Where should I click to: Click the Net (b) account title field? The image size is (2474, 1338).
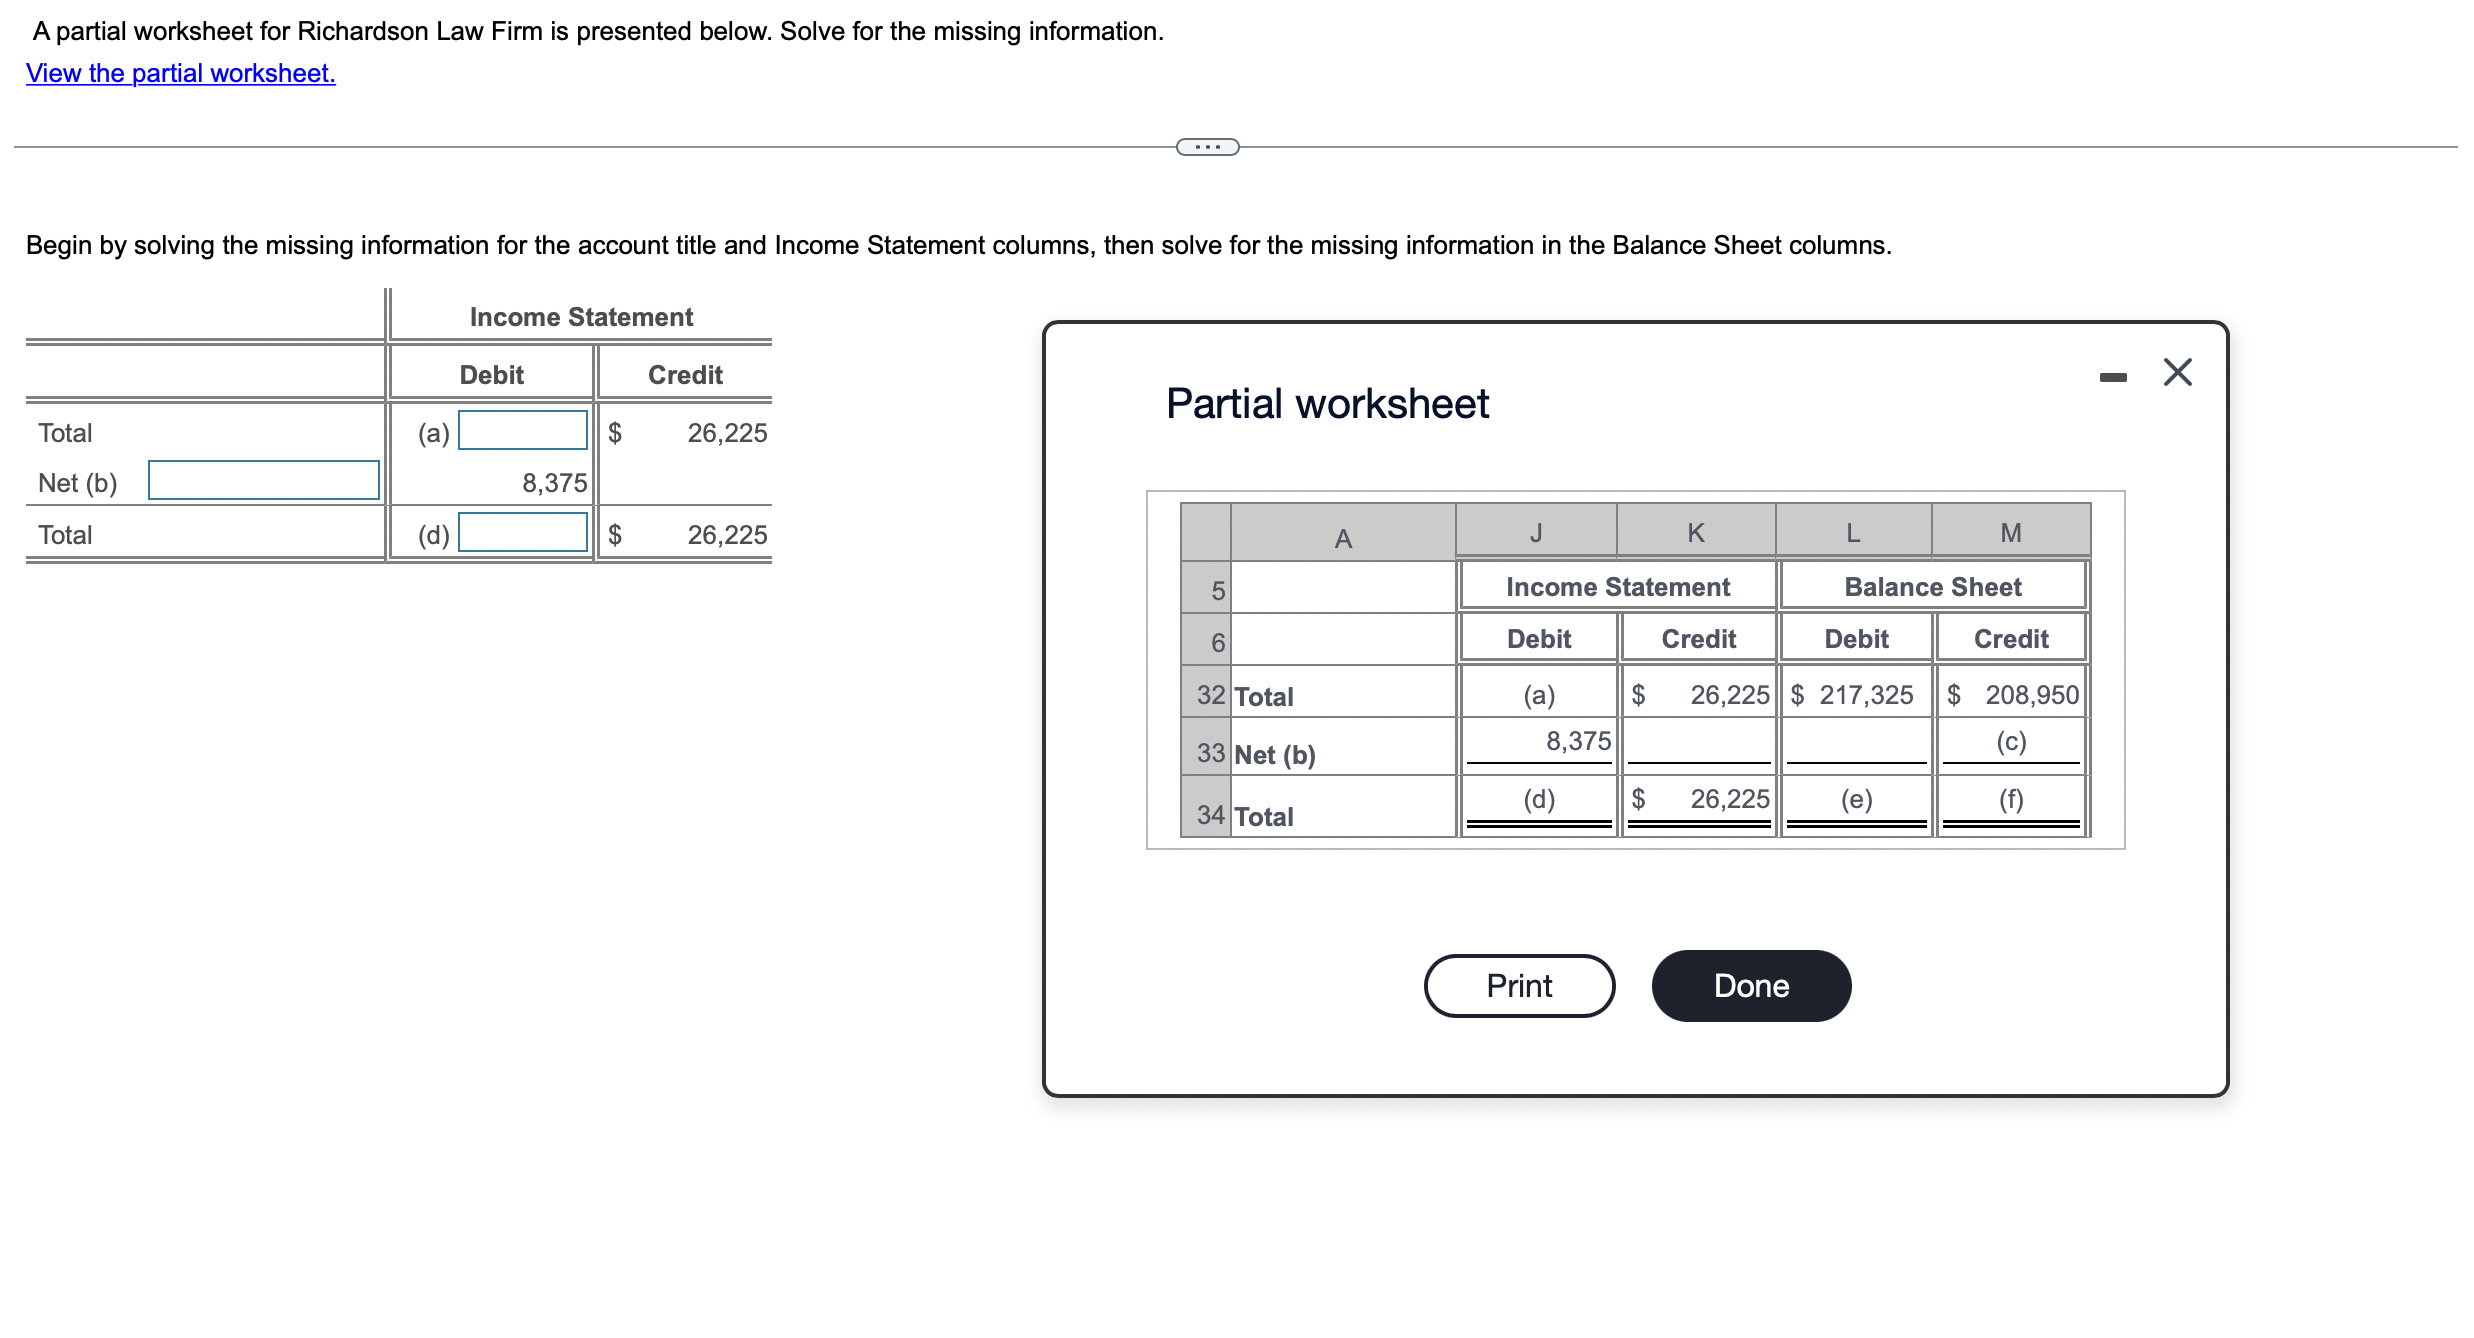263,481
